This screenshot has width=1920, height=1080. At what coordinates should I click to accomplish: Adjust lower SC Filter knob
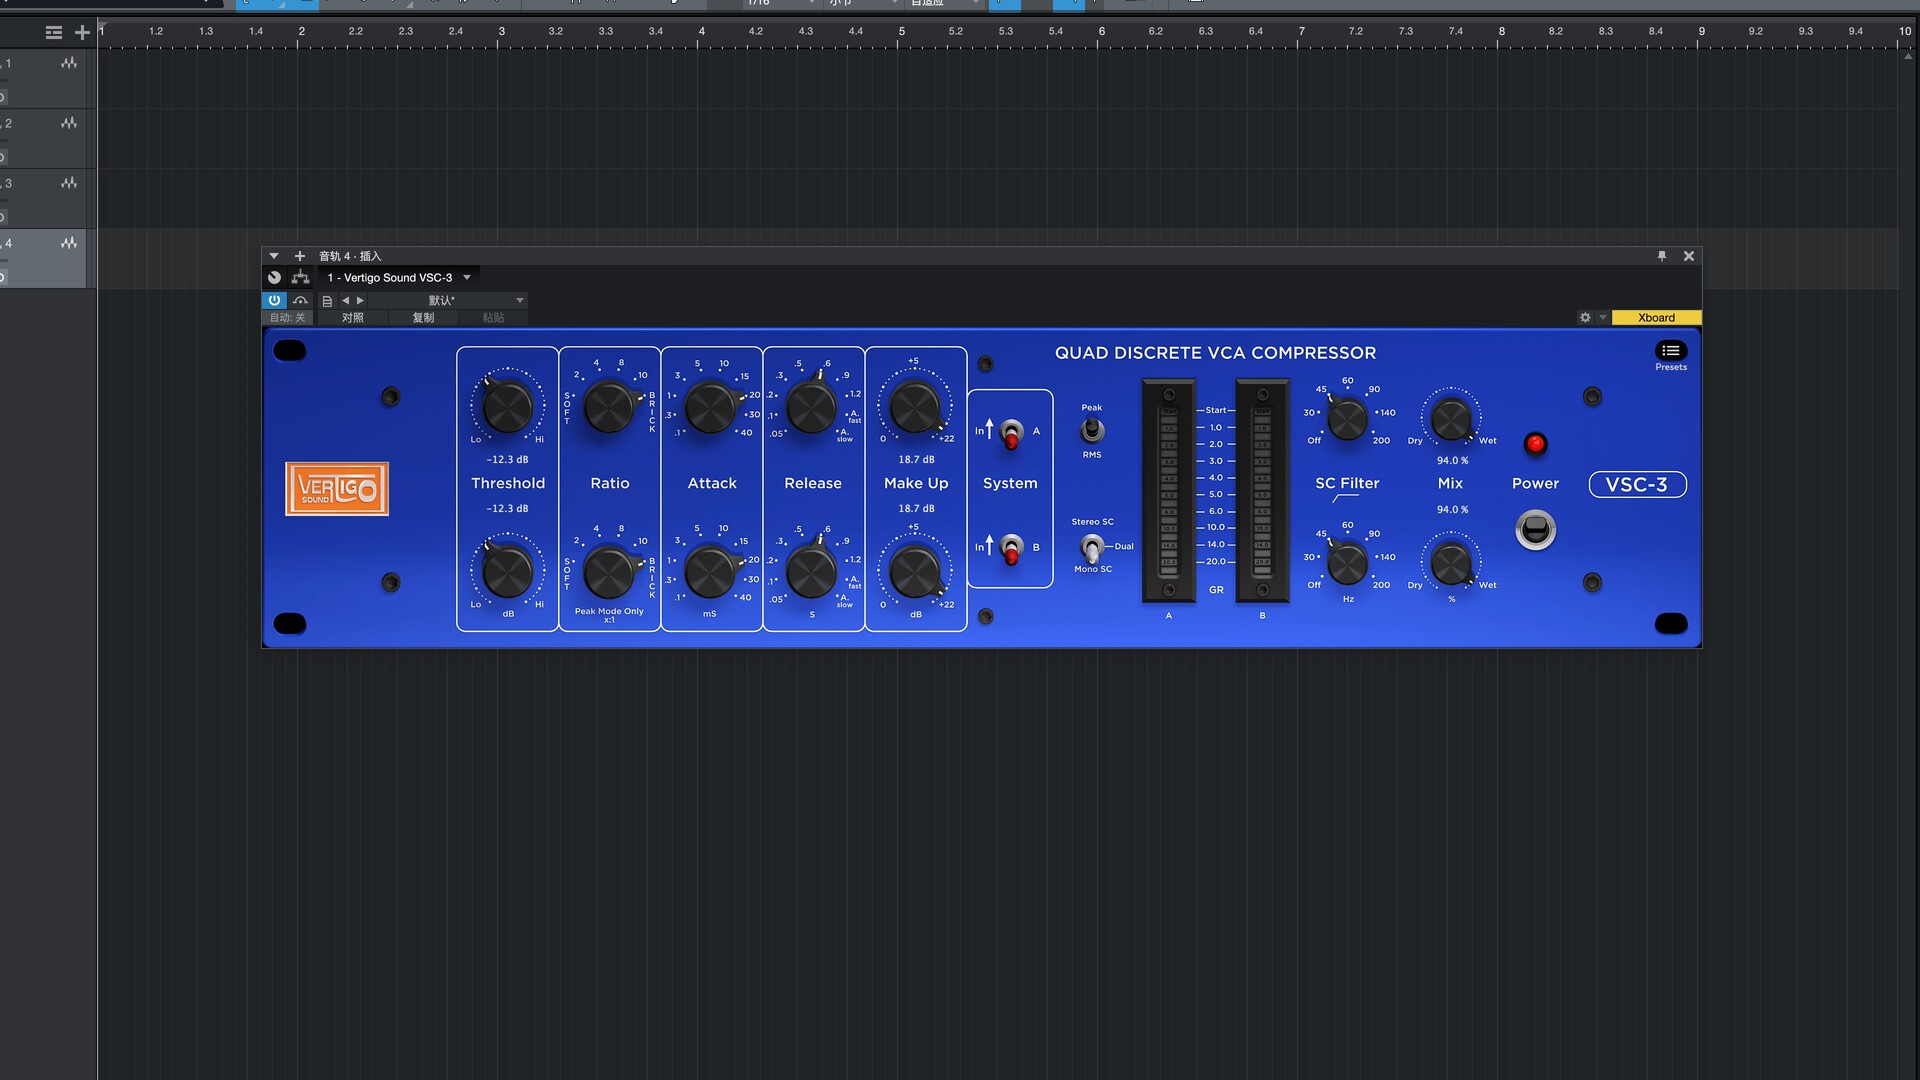[x=1347, y=564]
